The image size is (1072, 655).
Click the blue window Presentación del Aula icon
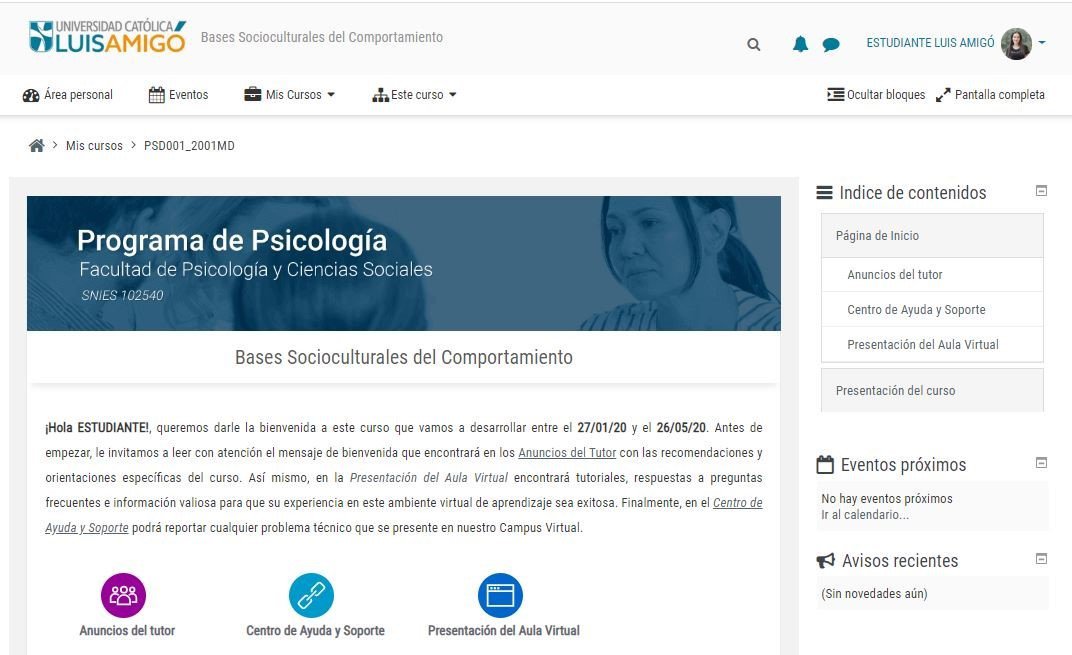pos(500,595)
